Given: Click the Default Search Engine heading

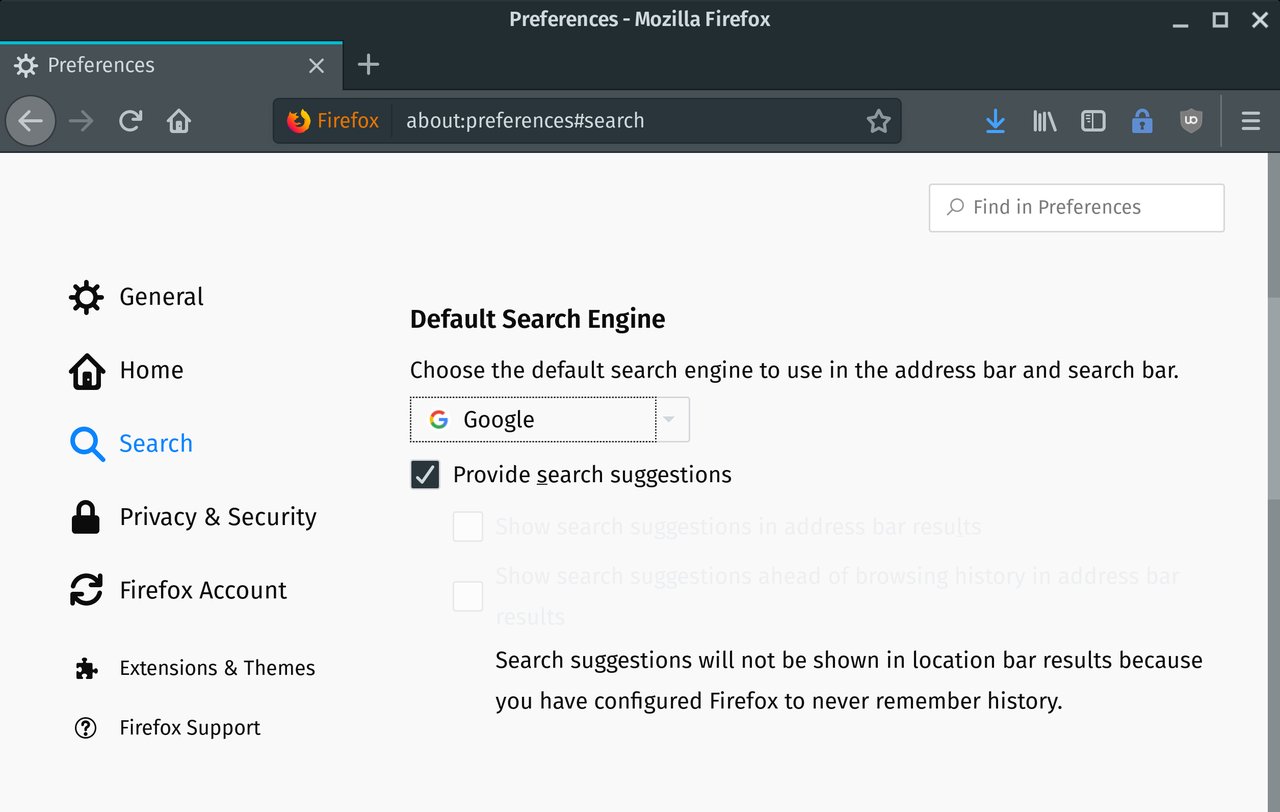Looking at the screenshot, I should pyautogui.click(x=538, y=319).
